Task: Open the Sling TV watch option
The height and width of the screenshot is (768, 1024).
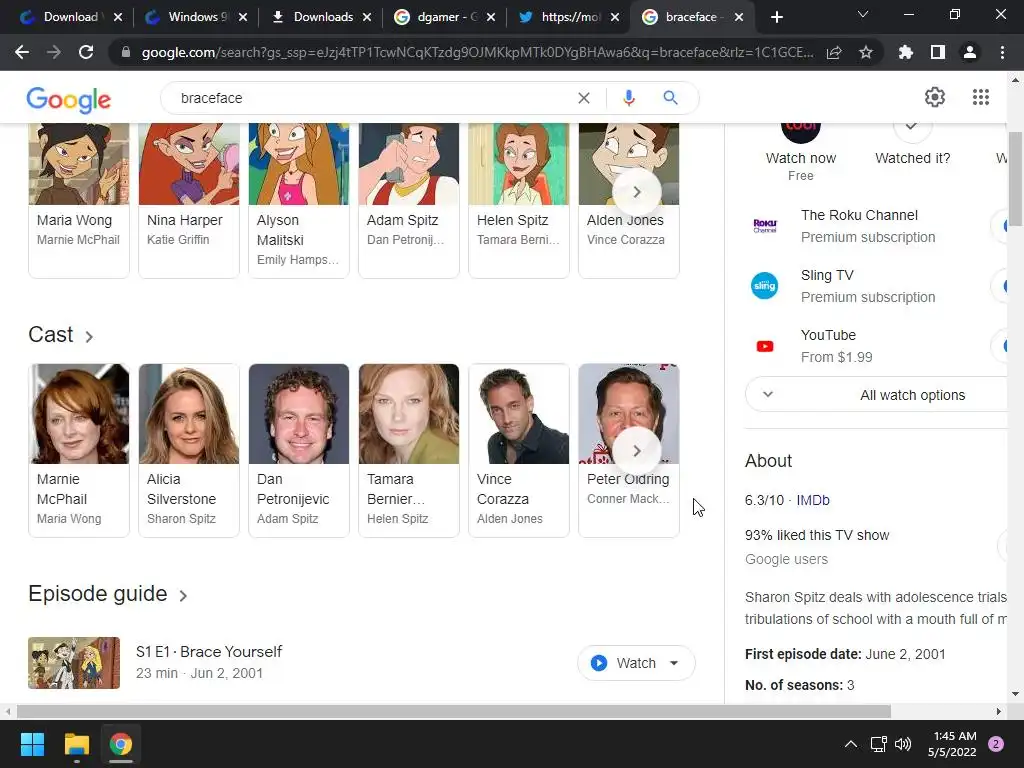Action: point(878,286)
